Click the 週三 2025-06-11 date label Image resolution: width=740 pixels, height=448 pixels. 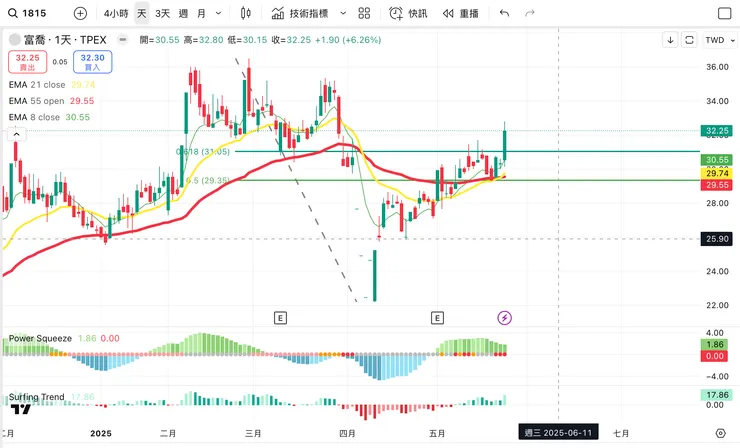(558, 433)
